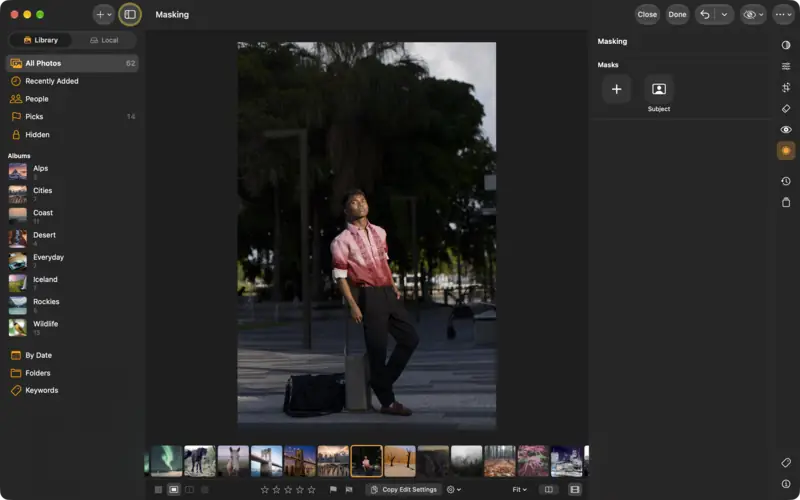The image size is (800, 500).
Task: Select the daytime bridge thumbnail in filmstrip
Action: pyautogui.click(x=266, y=461)
